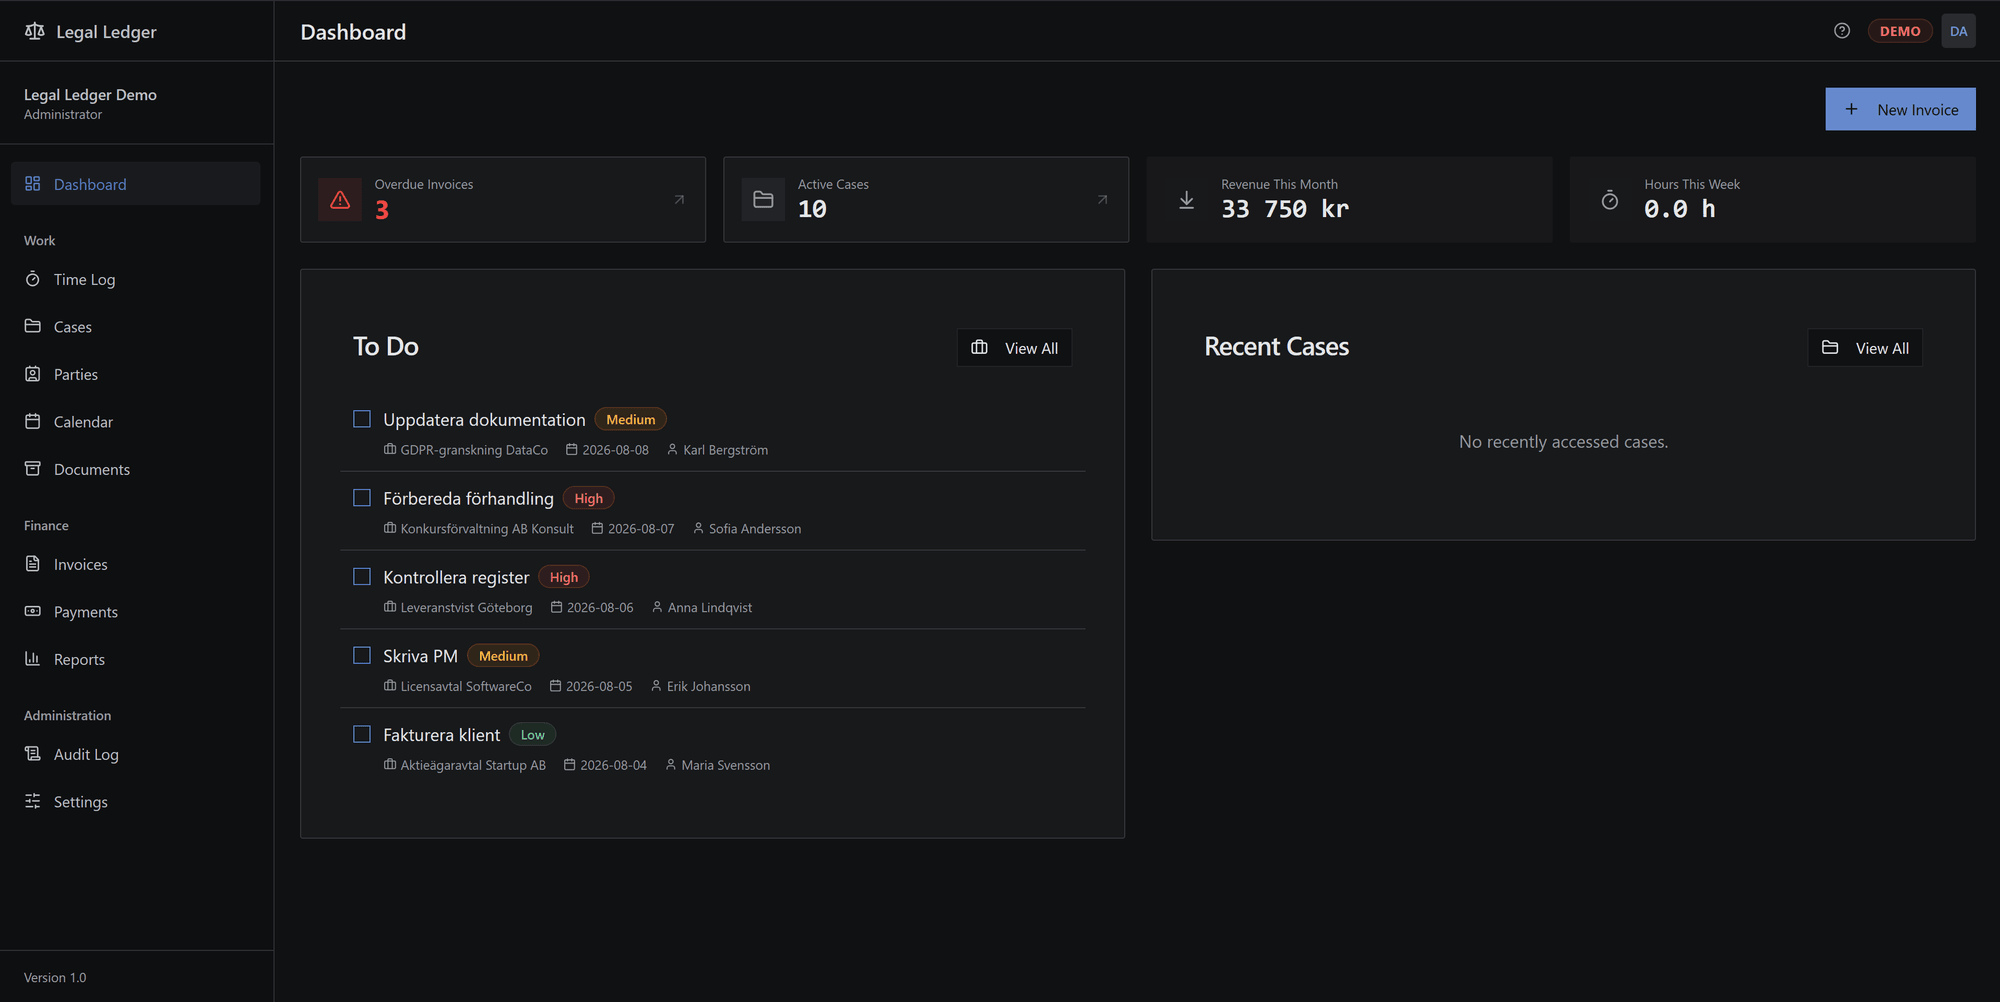Click the Payments banknote icon in sidebar

click(33, 611)
